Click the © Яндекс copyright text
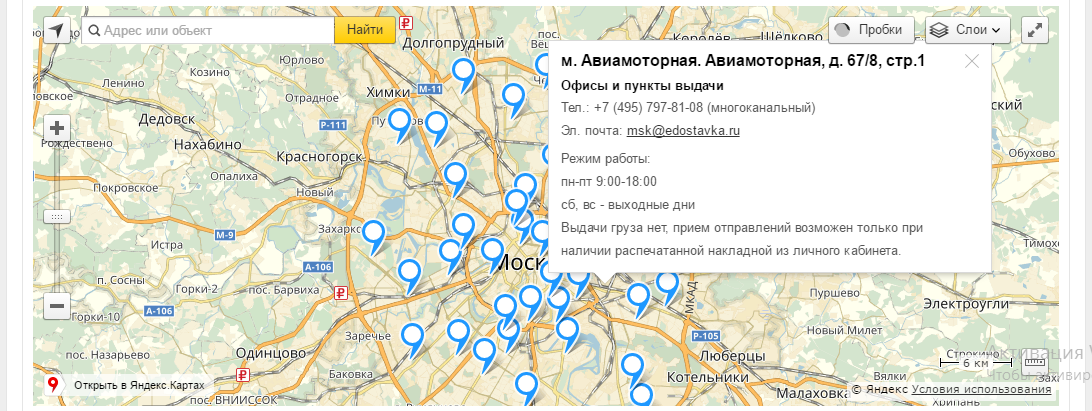The height and width of the screenshot is (411, 1092). point(880,389)
